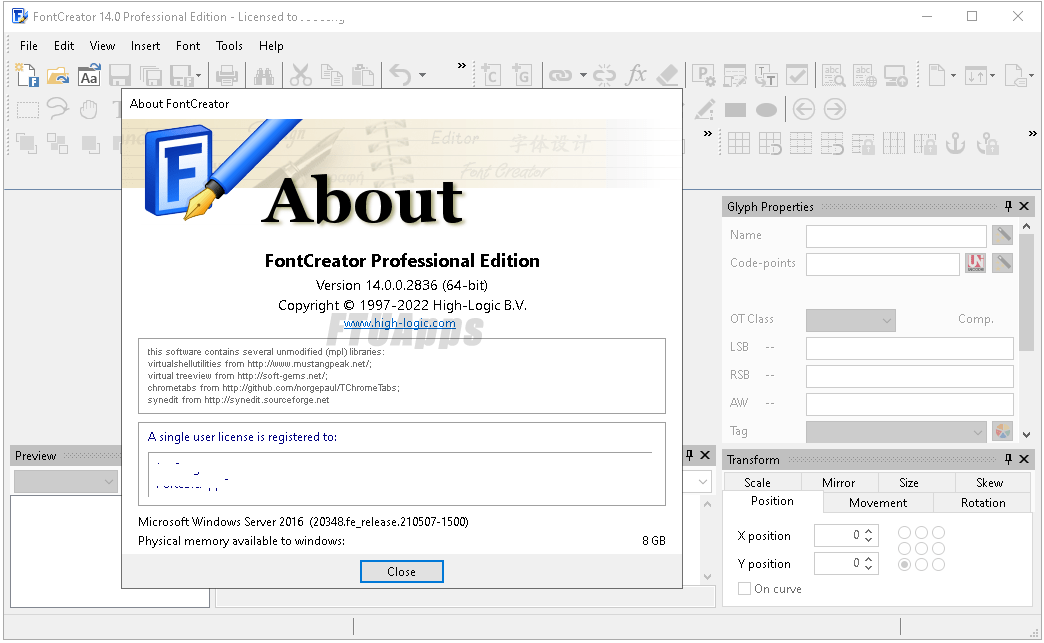The width and height of the screenshot is (1044, 643).
Task: Open the Undo dropdown arrow
Action: (422, 75)
